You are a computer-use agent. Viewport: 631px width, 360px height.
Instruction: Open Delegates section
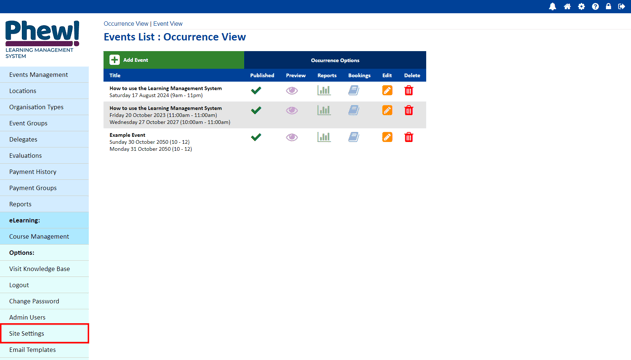click(44, 139)
